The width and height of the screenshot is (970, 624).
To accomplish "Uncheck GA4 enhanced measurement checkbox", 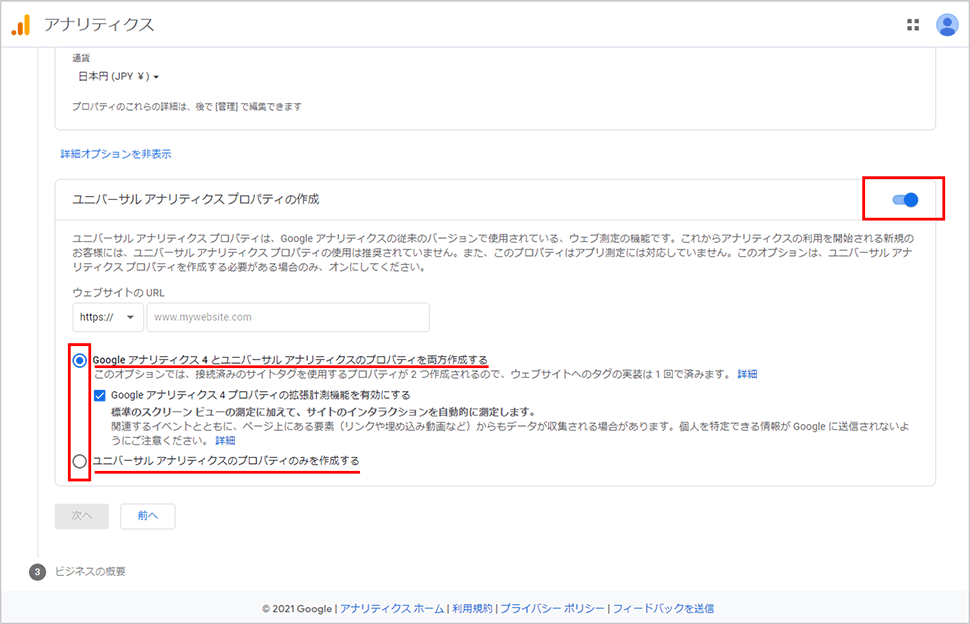I will click(100, 395).
